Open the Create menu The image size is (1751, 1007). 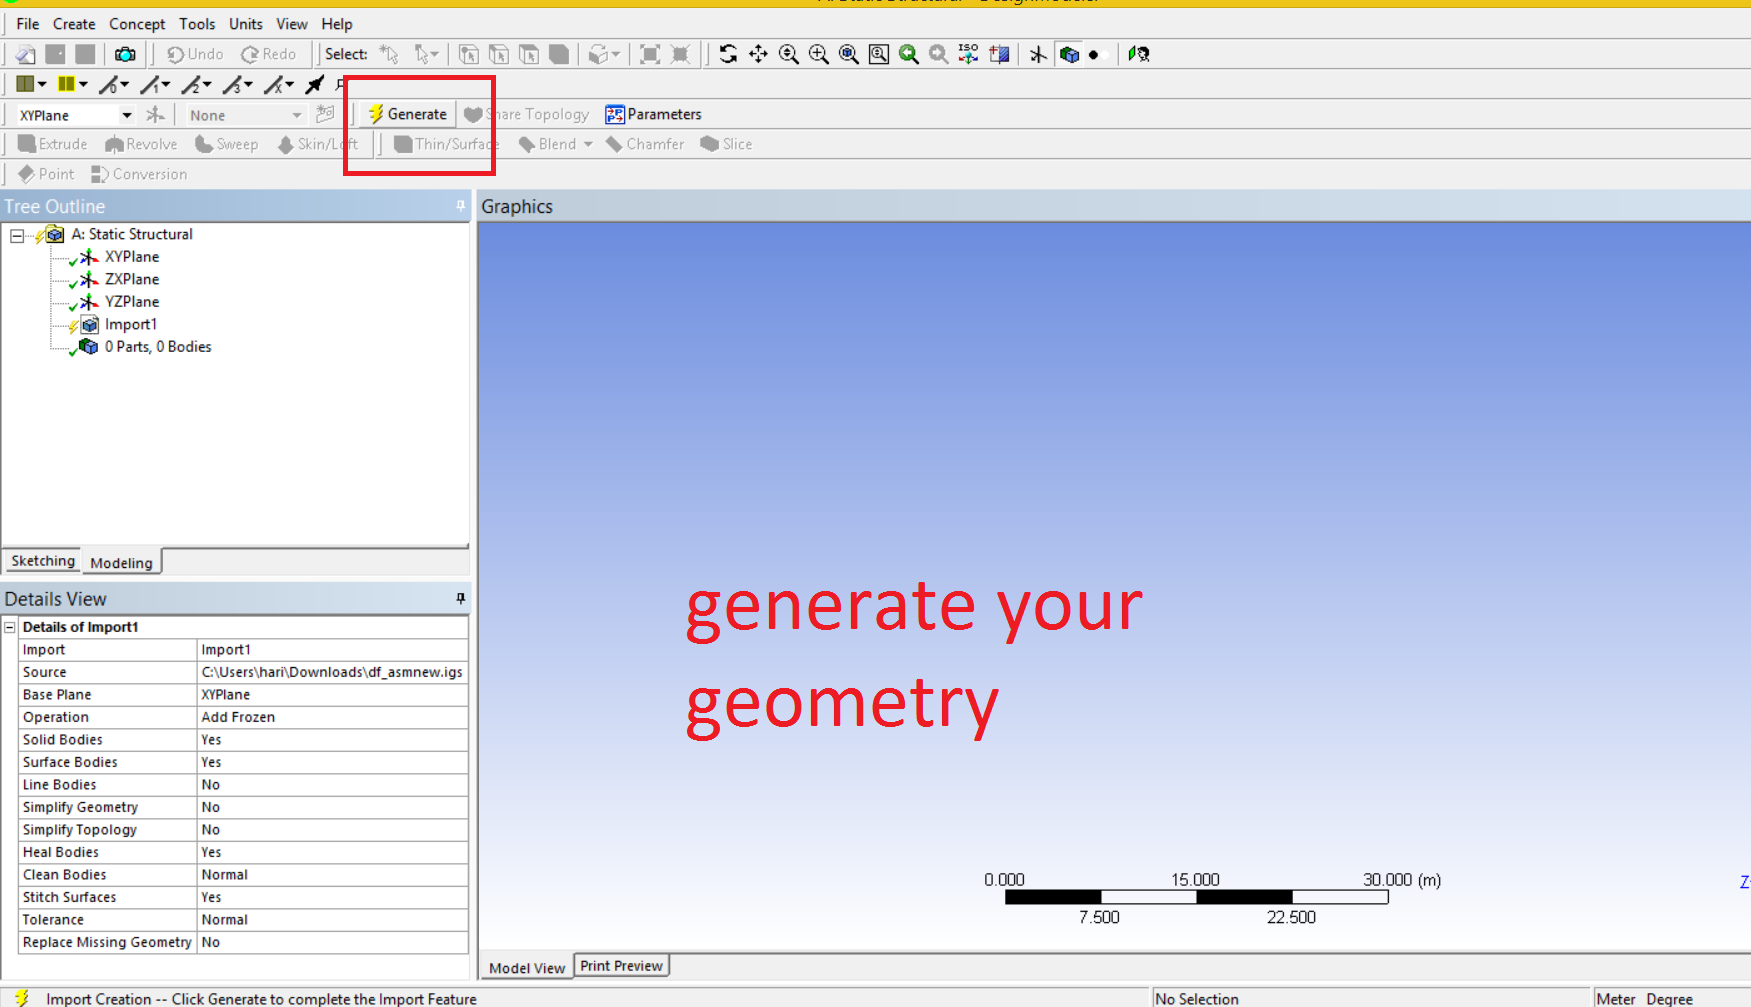pyautogui.click(x=74, y=24)
